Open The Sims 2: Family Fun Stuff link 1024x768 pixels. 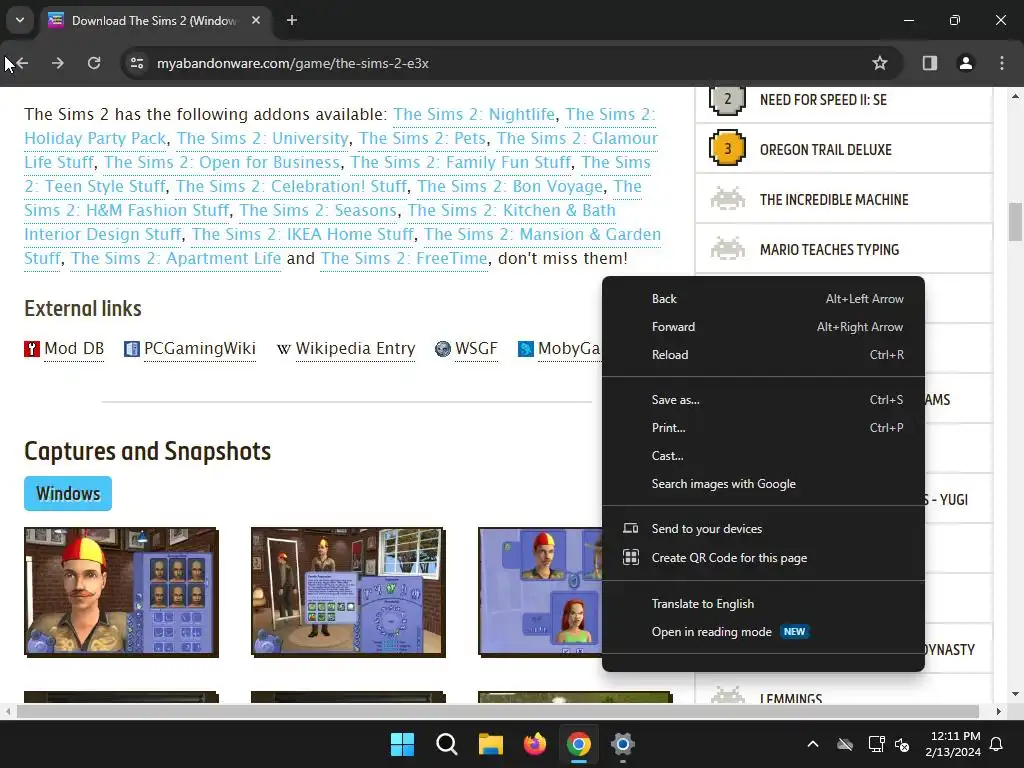point(460,162)
